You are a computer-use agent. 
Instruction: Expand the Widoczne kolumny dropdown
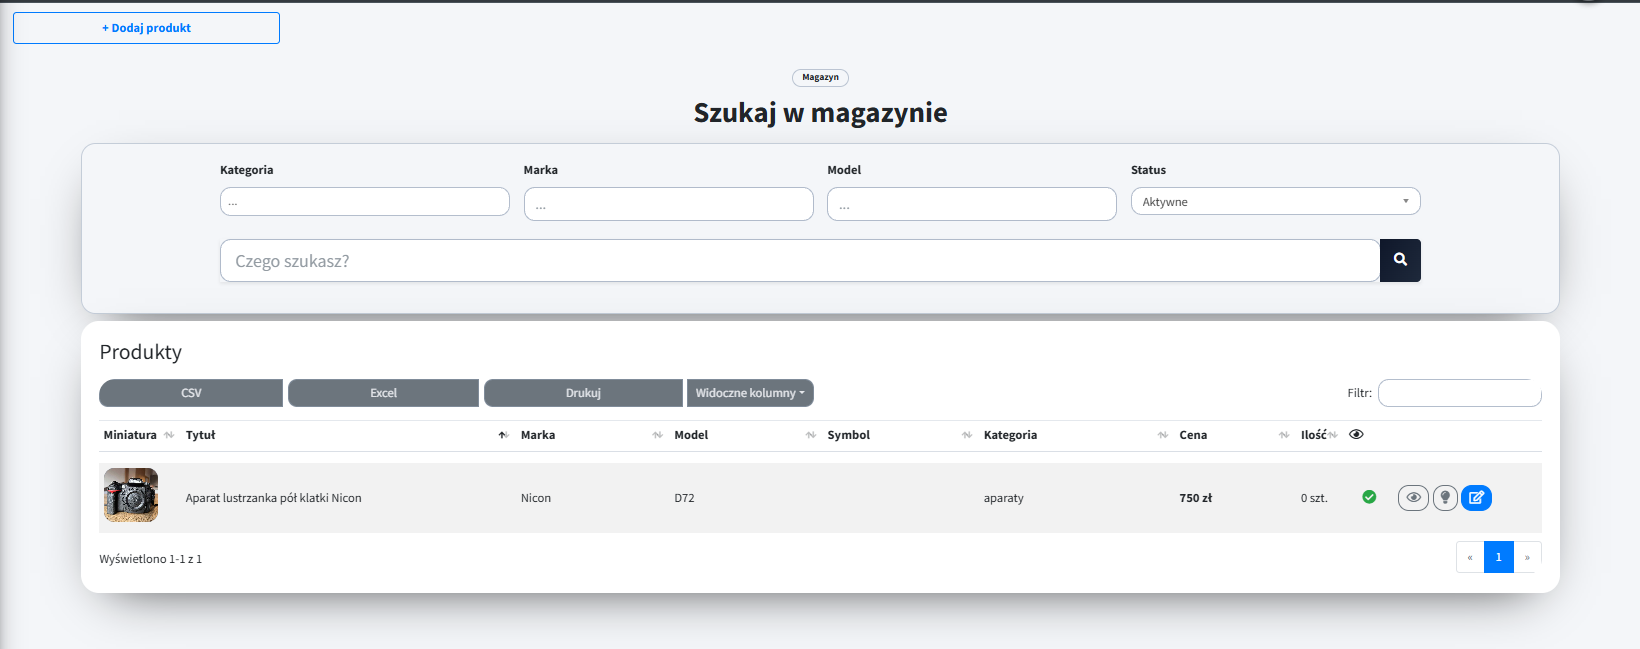[x=750, y=393]
